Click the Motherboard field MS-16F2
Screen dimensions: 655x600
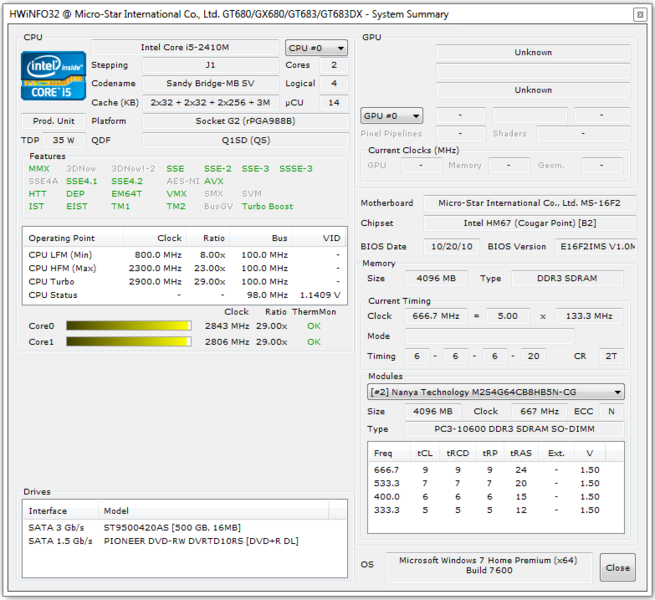click(530, 203)
